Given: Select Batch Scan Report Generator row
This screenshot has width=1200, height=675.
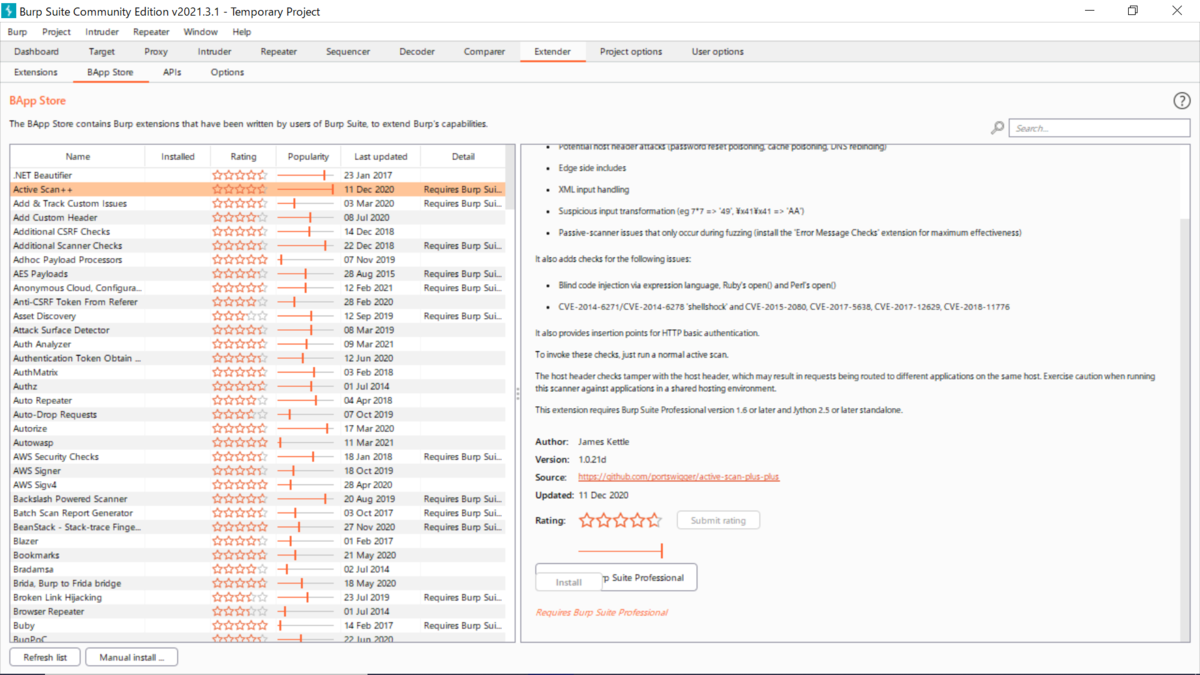Looking at the screenshot, I should [258, 513].
